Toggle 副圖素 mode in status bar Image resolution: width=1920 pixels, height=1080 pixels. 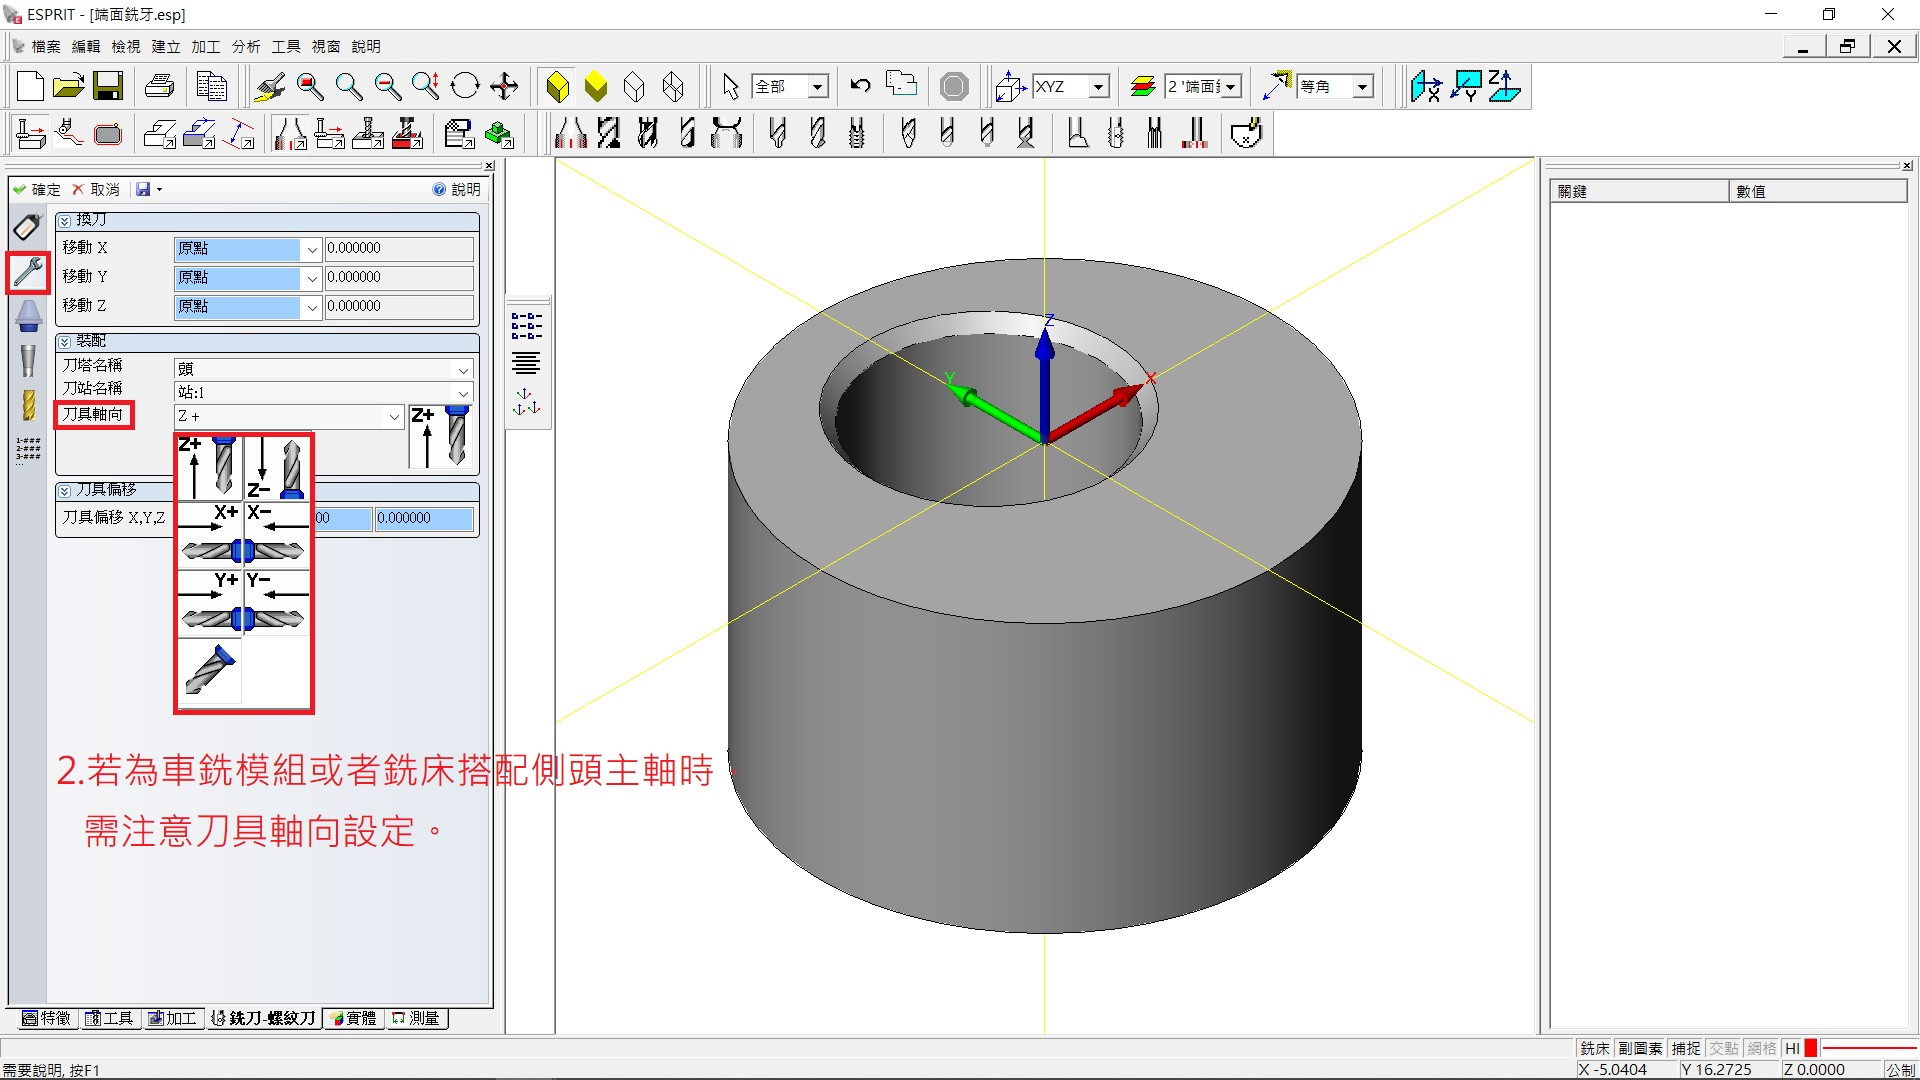click(1640, 1048)
